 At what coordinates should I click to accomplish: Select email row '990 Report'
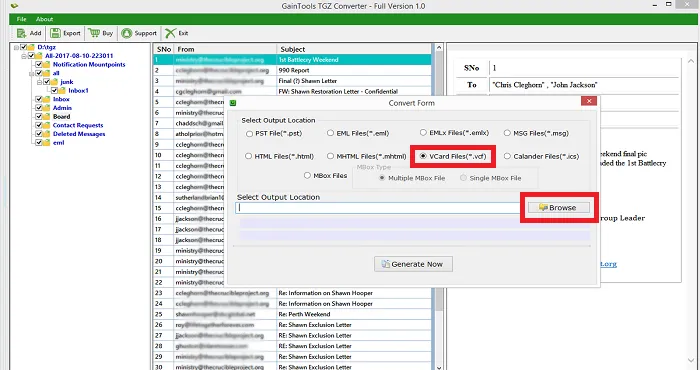tap(292, 71)
